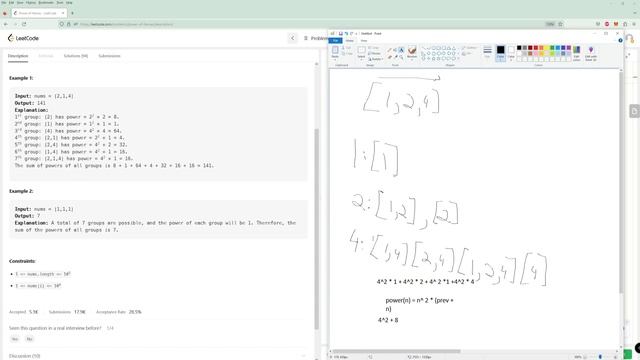The width and height of the screenshot is (640, 360).
Task: Pick the yellow color swatch in Paint palette
Action: (547, 48)
